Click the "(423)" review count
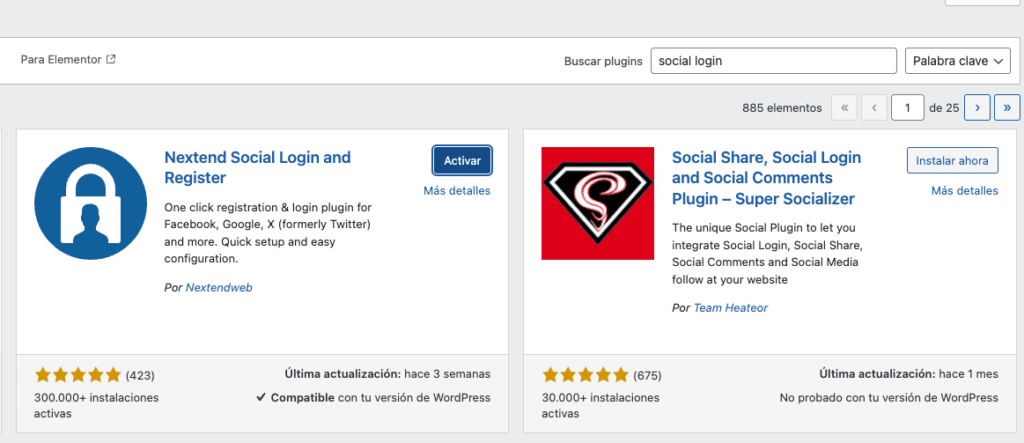This screenshot has height=443, width=1024. (x=140, y=376)
